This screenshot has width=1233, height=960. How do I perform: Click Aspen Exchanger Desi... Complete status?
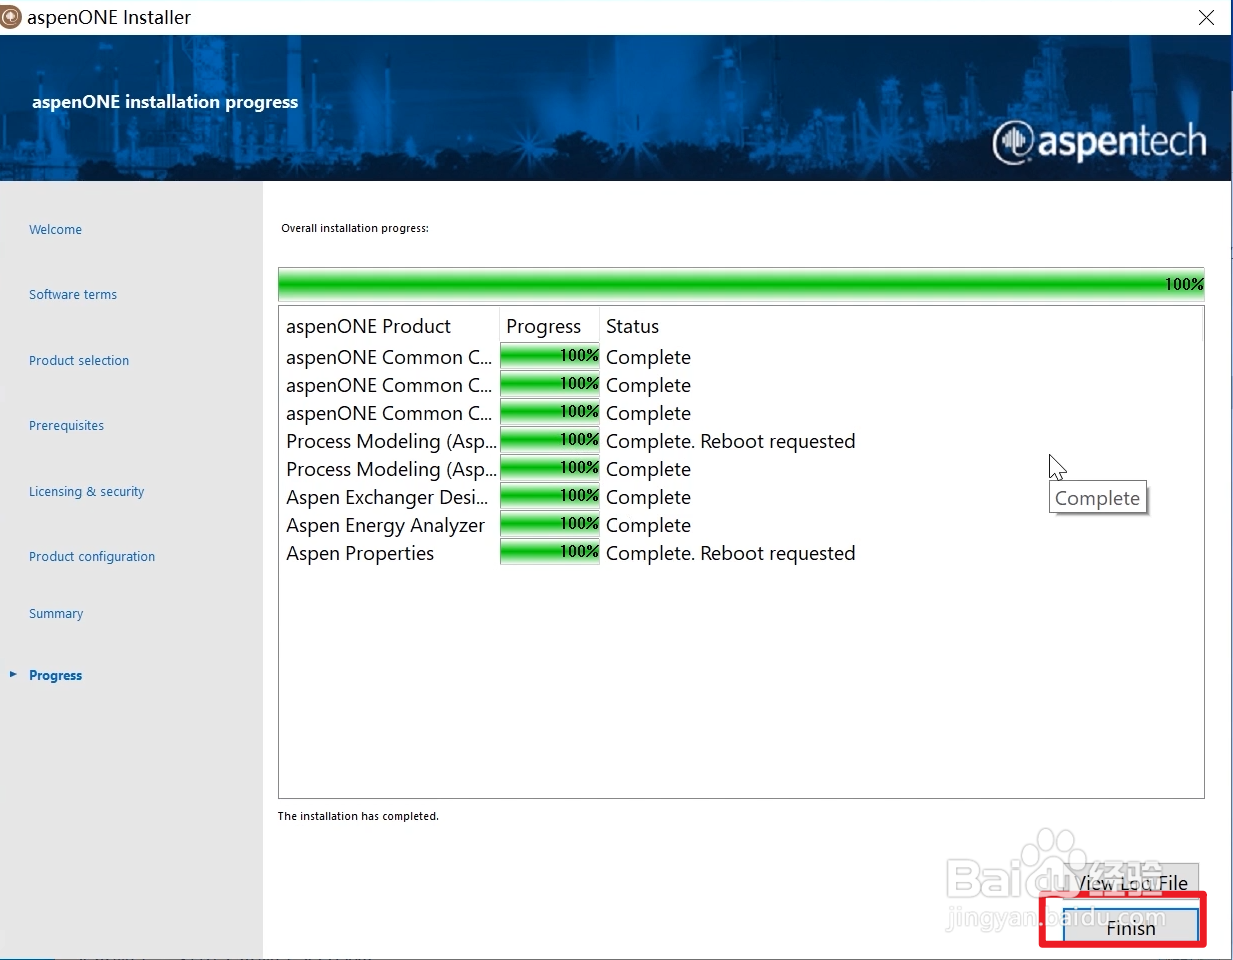pos(648,497)
